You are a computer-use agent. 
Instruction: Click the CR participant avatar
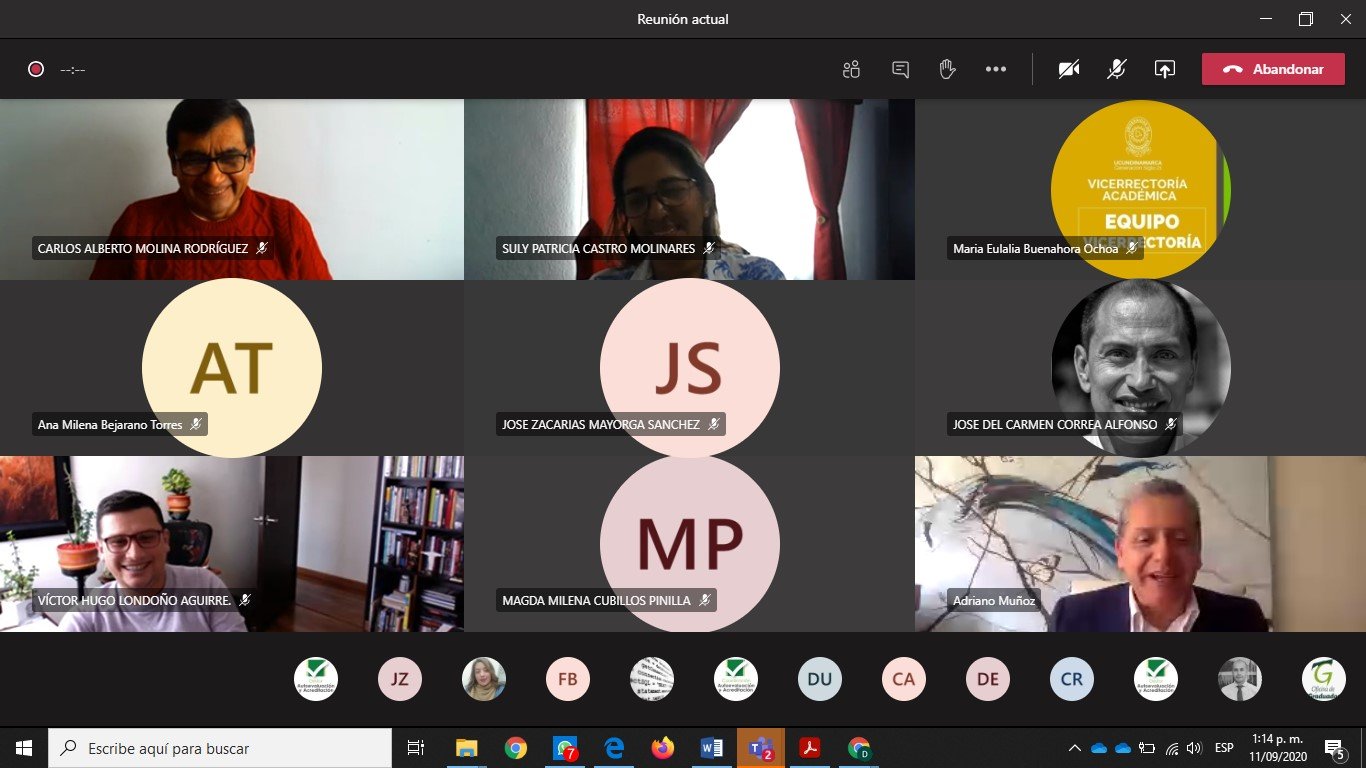pos(1072,679)
